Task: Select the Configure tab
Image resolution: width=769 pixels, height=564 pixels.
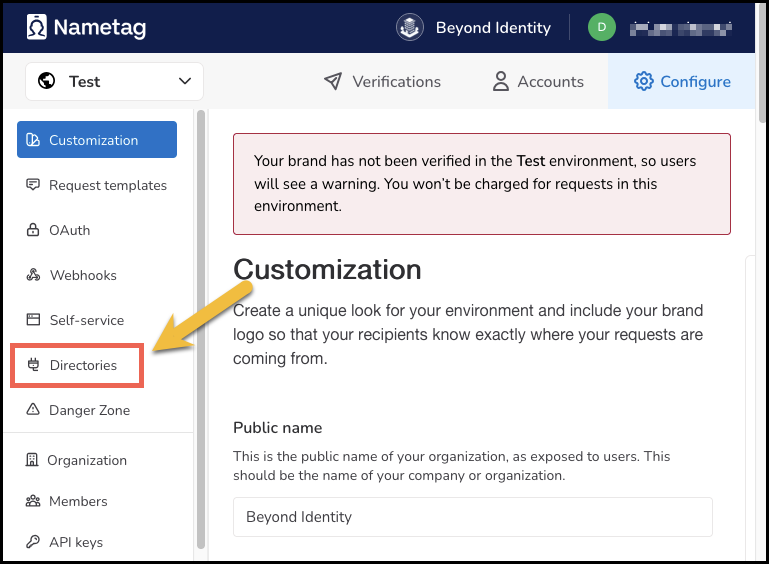Action: coord(683,82)
